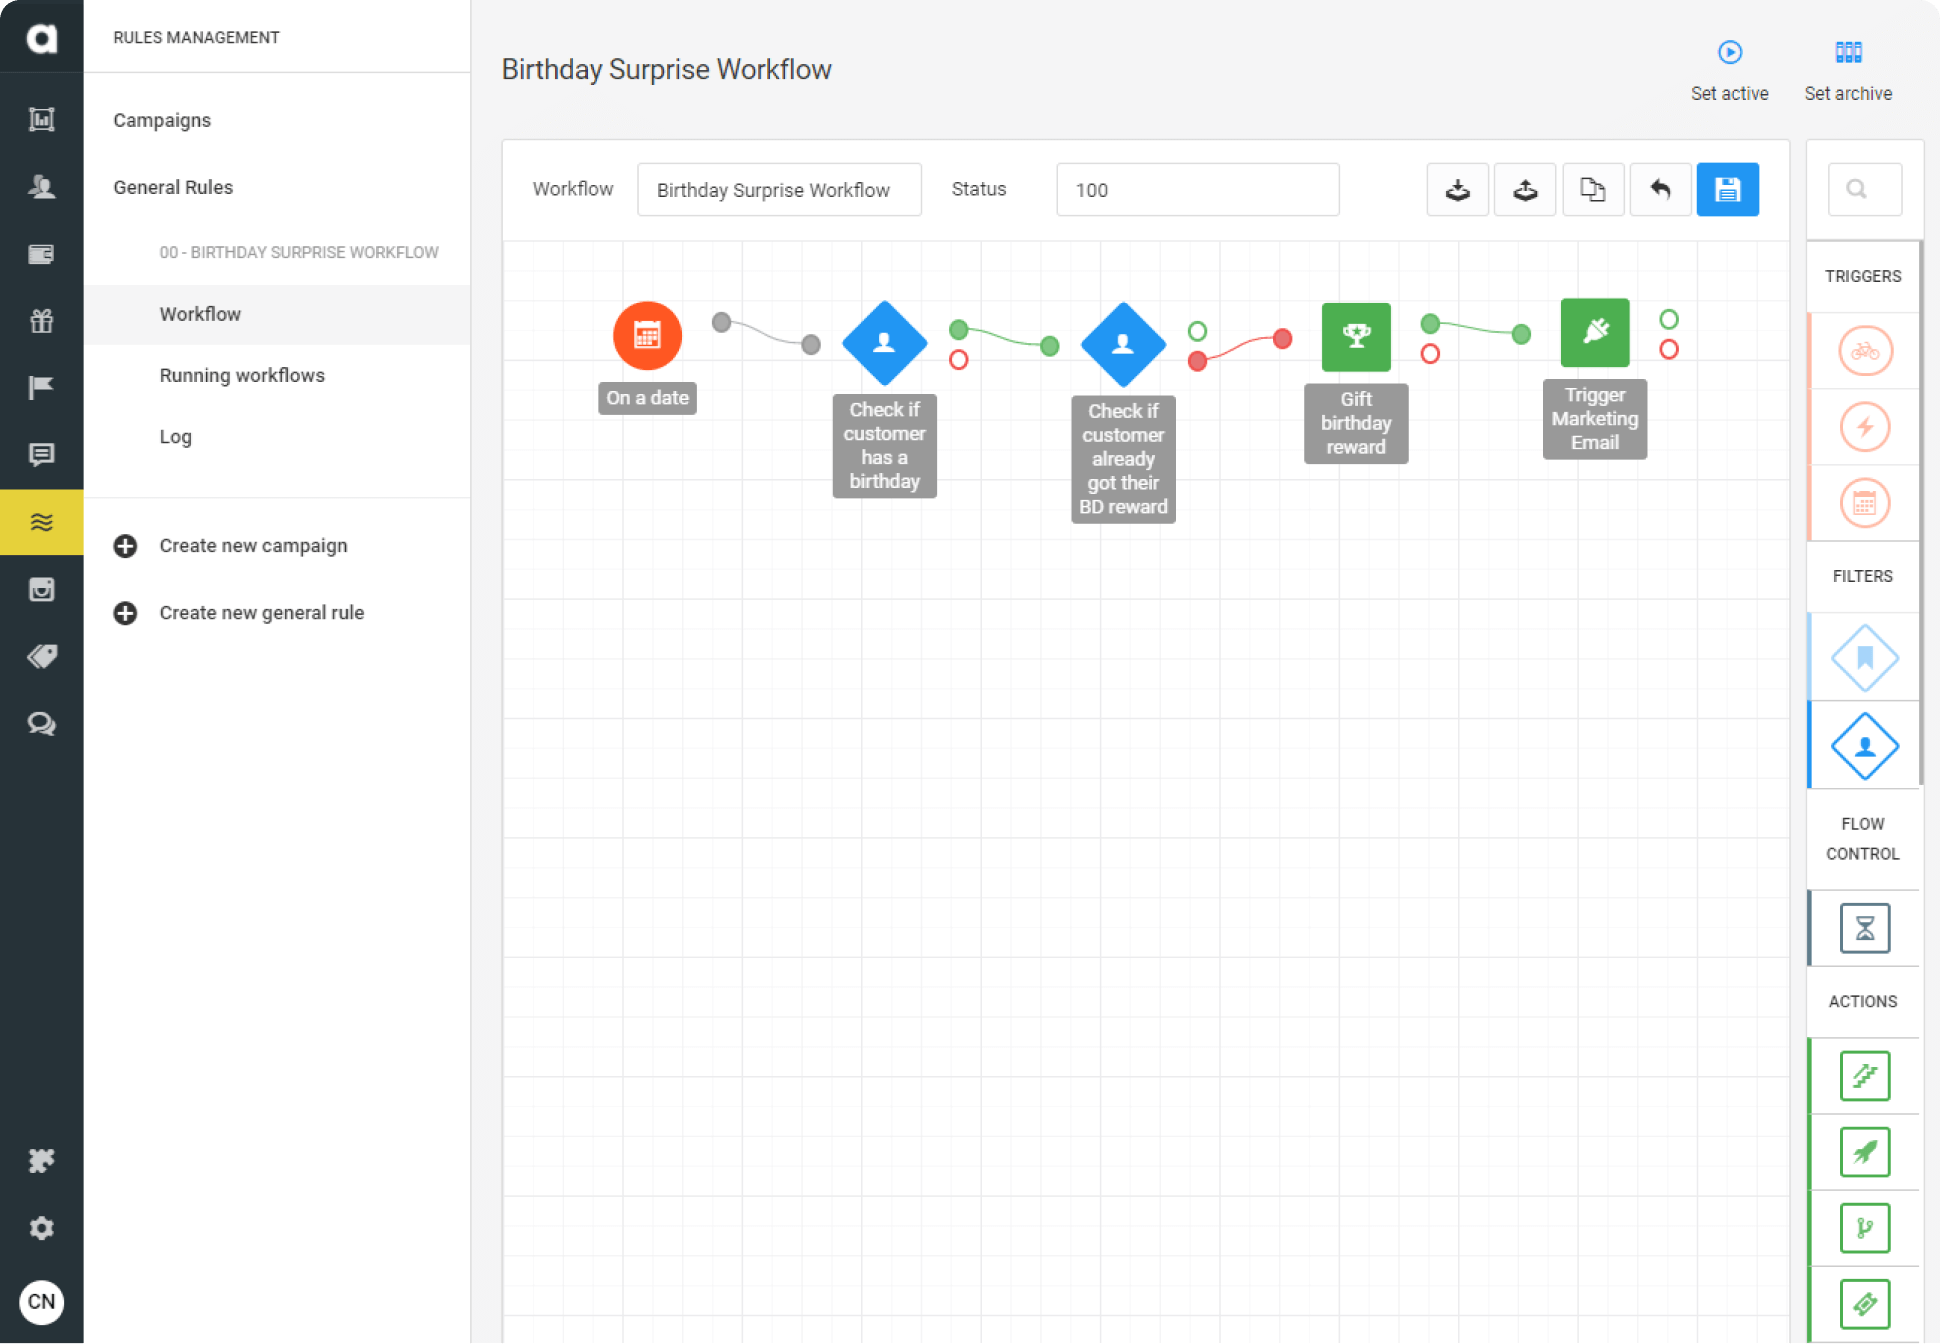1940x1344 pixels.
Task: Open the Log section in the sidebar
Action: point(175,437)
